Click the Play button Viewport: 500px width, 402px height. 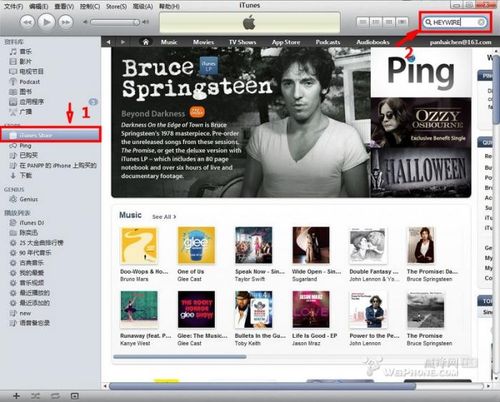coord(46,22)
